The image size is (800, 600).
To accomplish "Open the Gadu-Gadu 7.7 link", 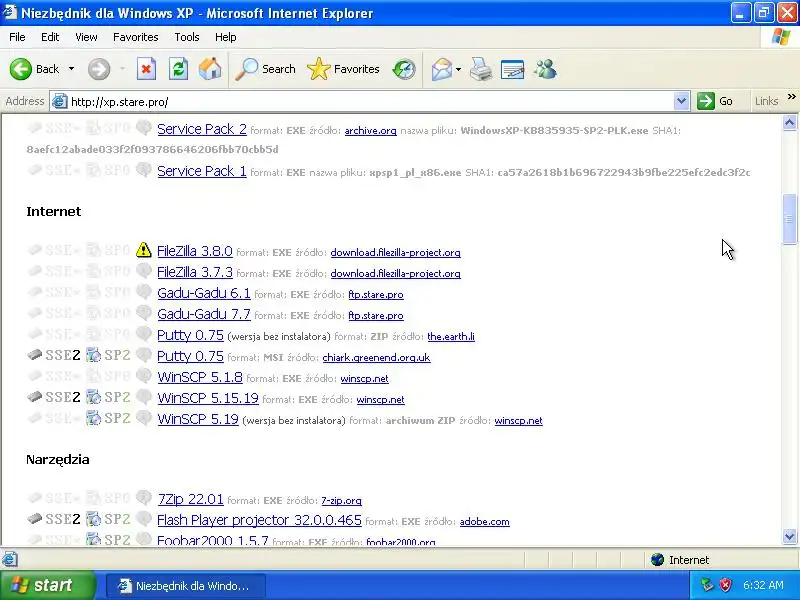I will (204, 314).
